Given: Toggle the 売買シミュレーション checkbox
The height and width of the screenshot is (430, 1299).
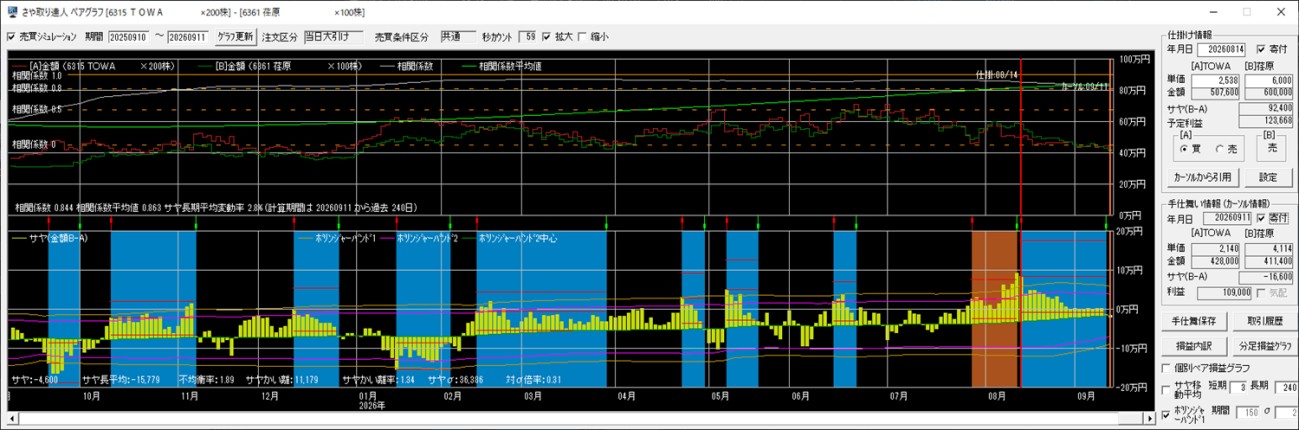Looking at the screenshot, I should [x=11, y=37].
